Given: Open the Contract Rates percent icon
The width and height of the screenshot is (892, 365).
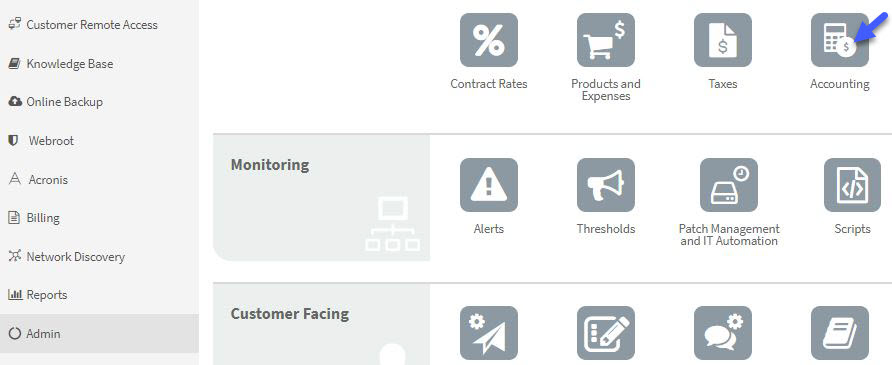Looking at the screenshot, I should 489,40.
